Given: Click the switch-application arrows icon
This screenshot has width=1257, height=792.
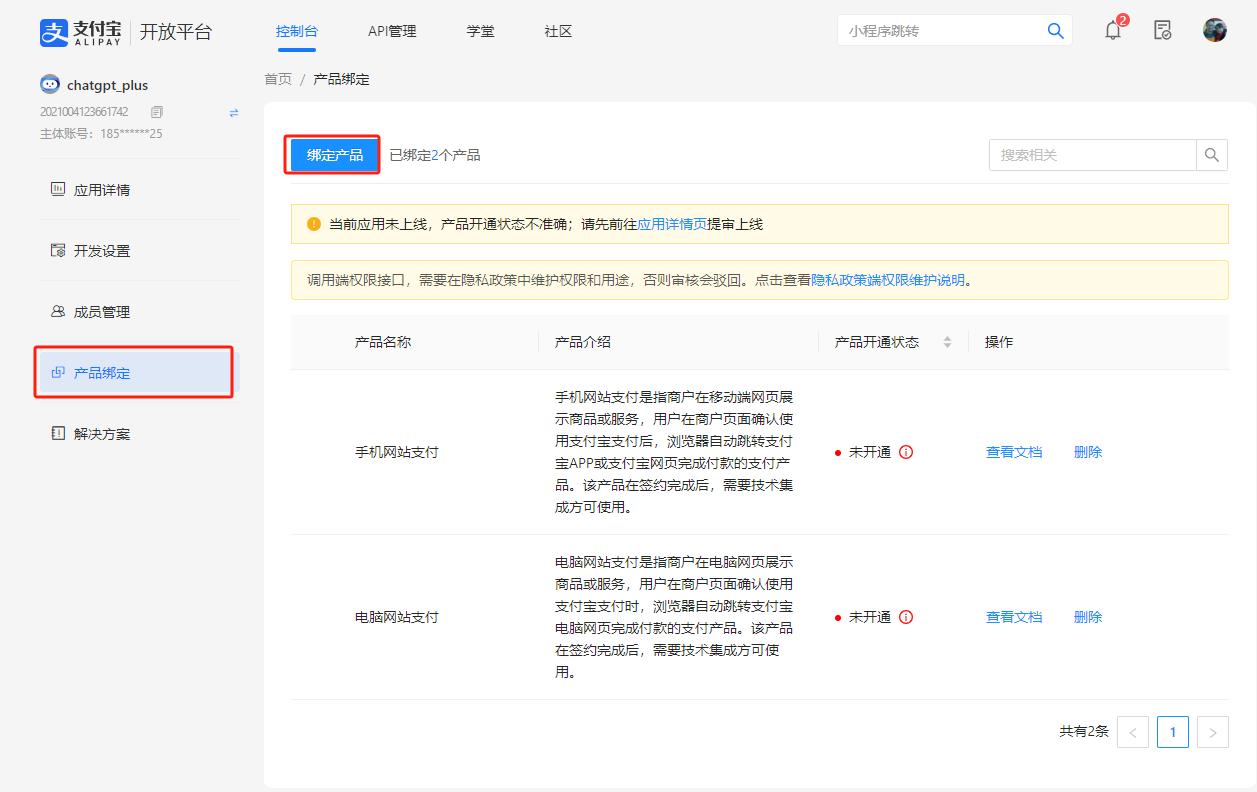Looking at the screenshot, I should click(x=233, y=113).
